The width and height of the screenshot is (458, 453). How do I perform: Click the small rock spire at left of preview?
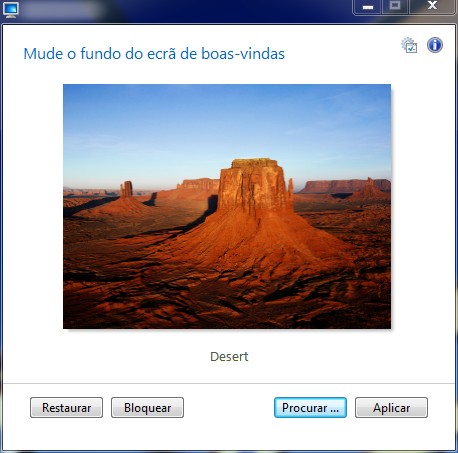point(126,189)
